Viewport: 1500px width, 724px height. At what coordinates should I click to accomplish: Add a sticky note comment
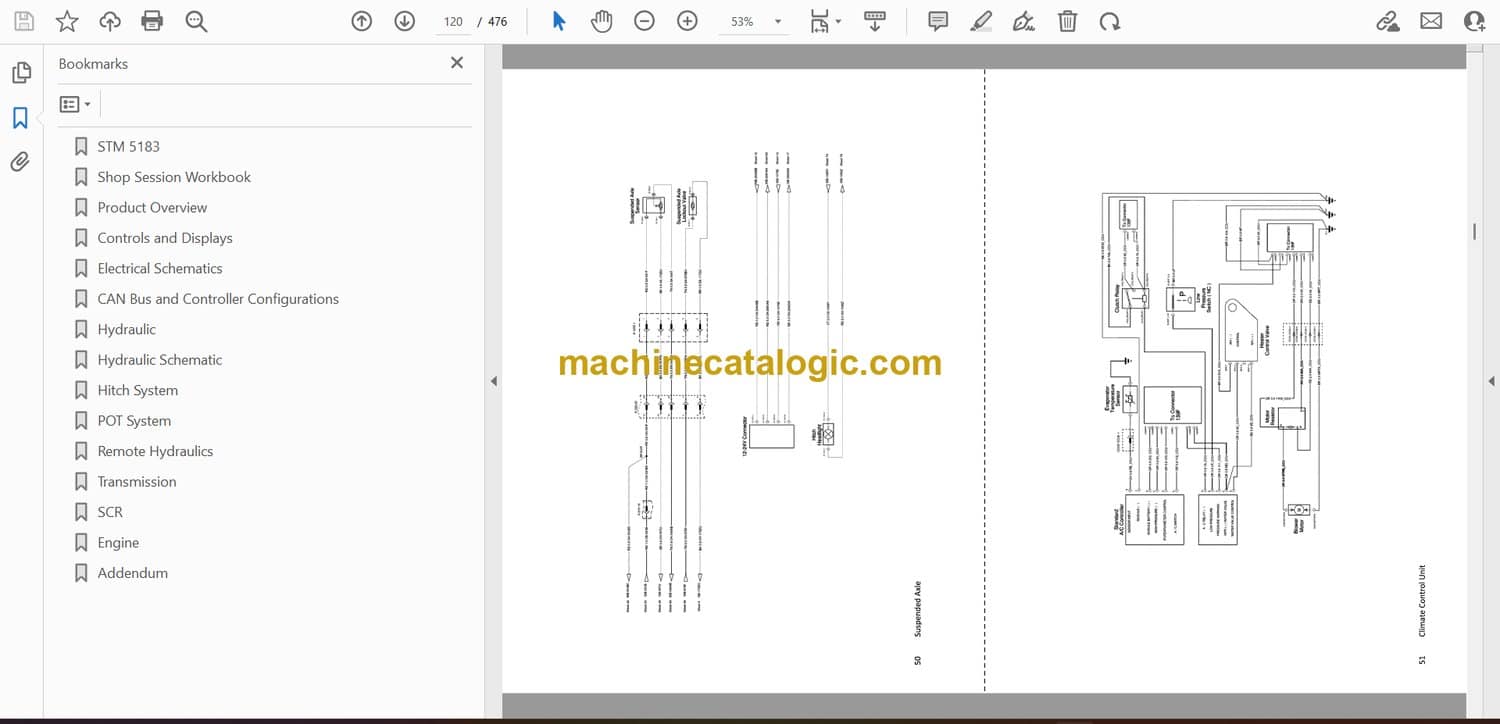tap(937, 21)
